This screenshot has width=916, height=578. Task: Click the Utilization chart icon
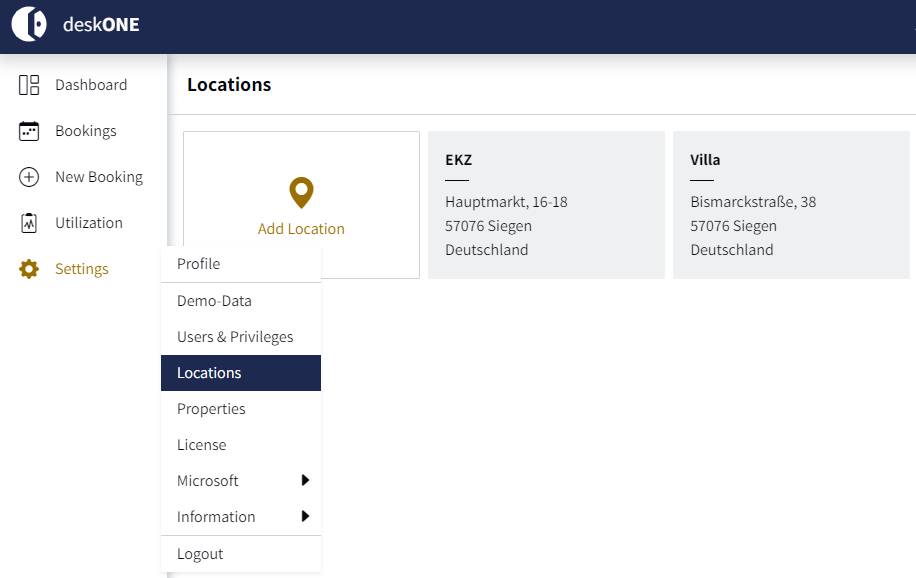pos(29,223)
